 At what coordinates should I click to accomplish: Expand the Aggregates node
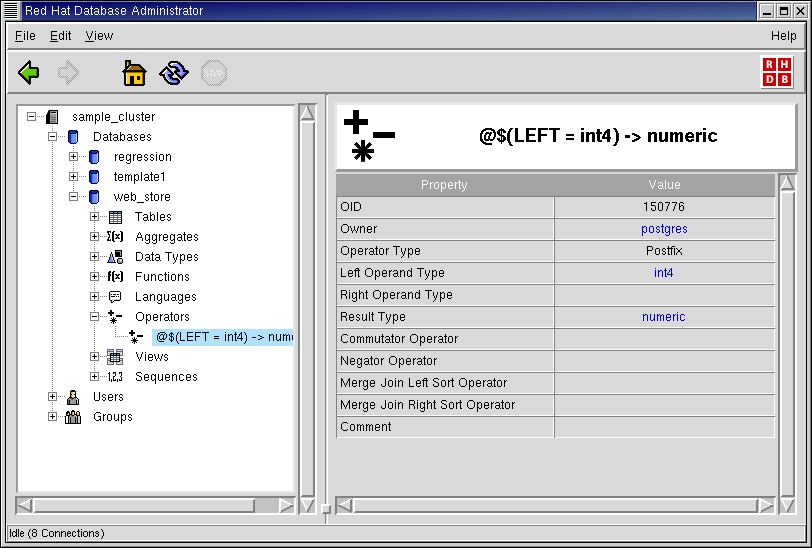[x=94, y=237]
